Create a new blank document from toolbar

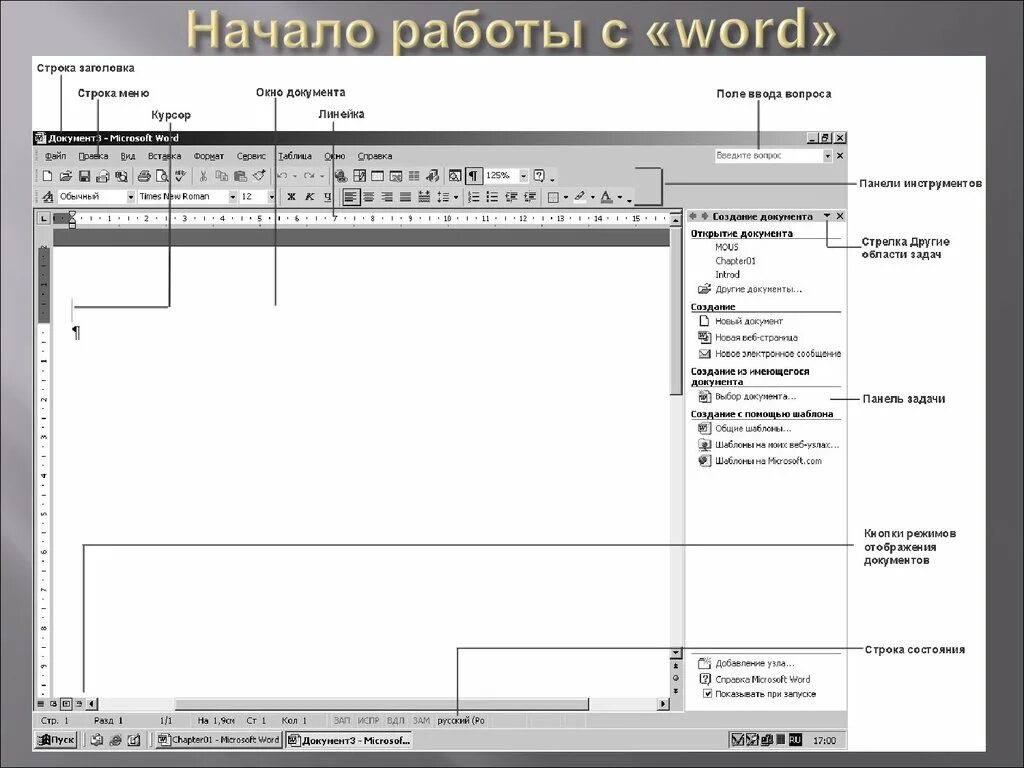tap(47, 176)
